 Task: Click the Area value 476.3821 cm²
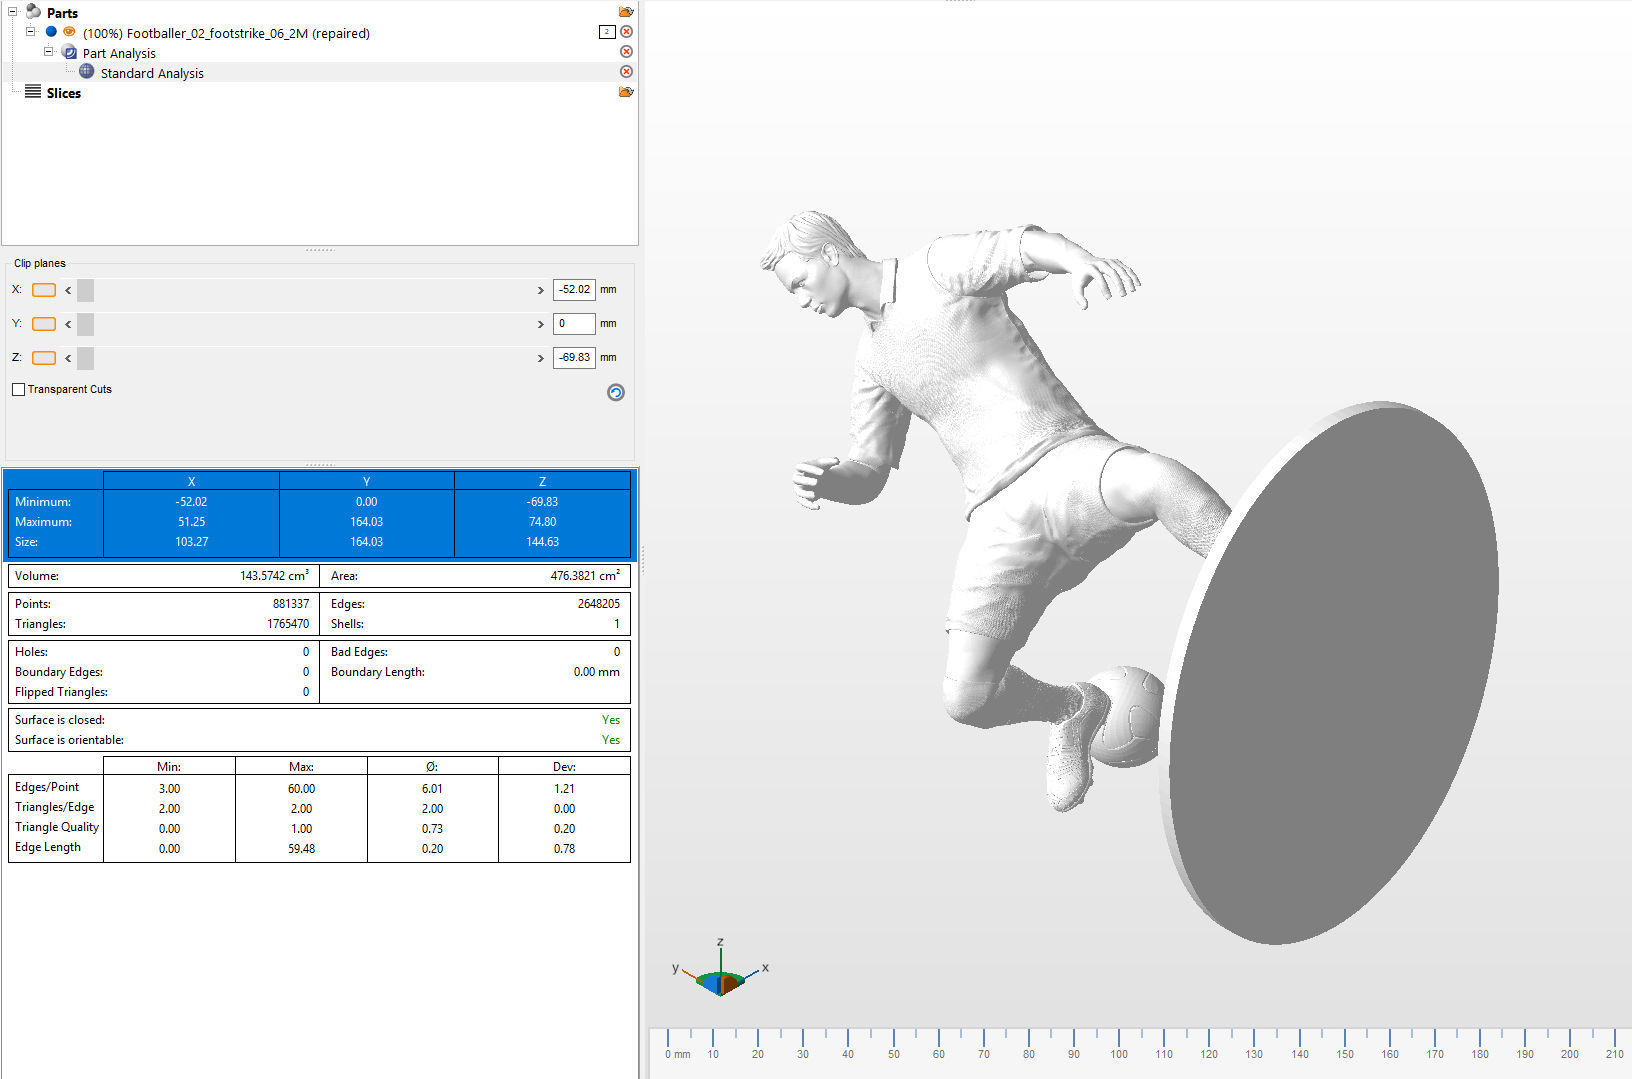[x=585, y=576]
